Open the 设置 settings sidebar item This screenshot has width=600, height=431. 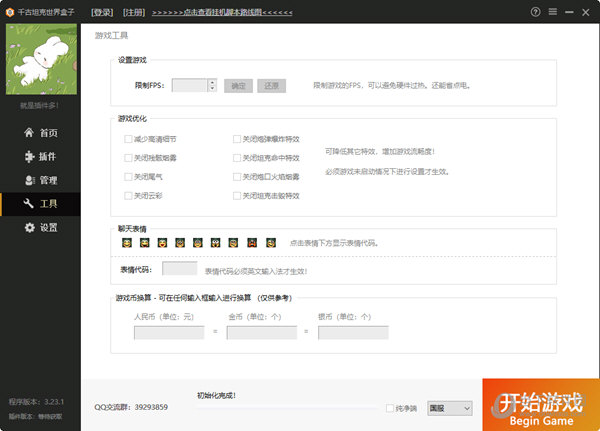click(41, 228)
